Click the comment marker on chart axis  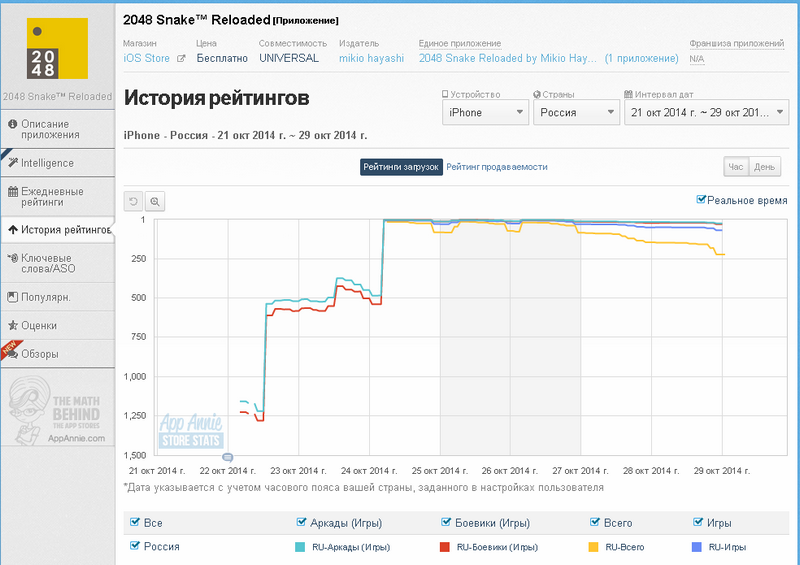pos(228,457)
